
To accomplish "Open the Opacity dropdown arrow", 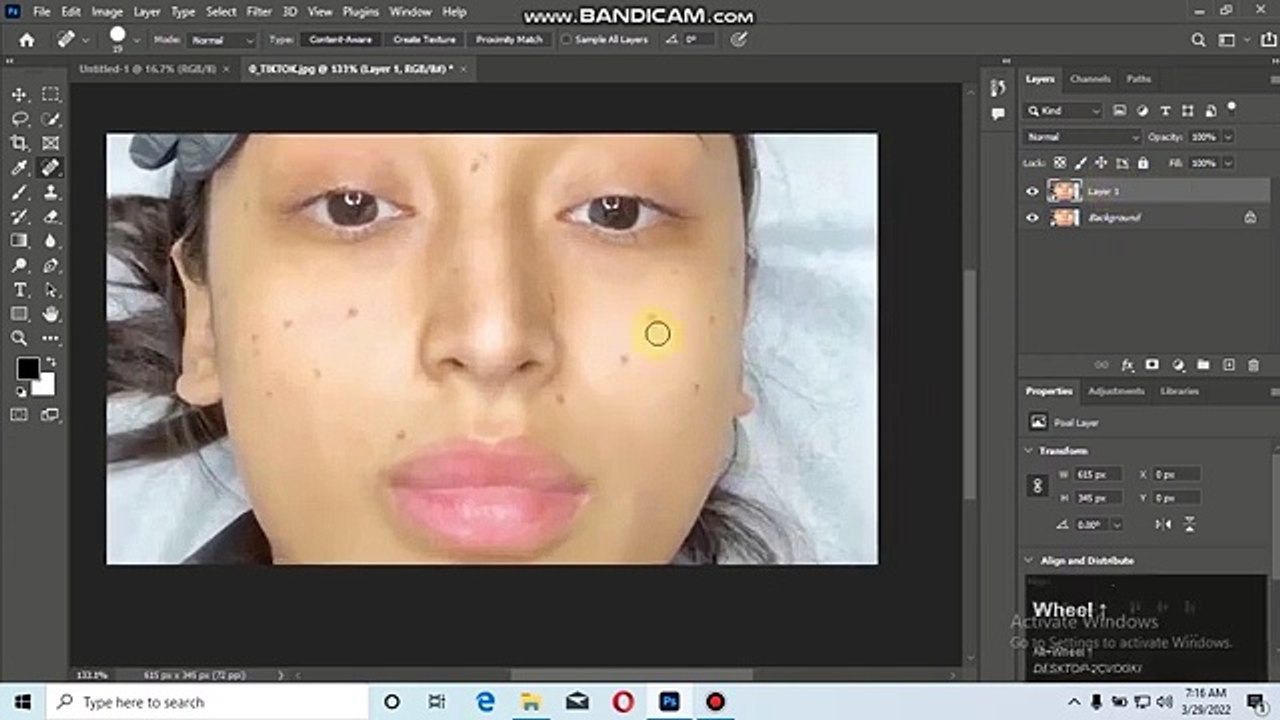I will click(1227, 137).
